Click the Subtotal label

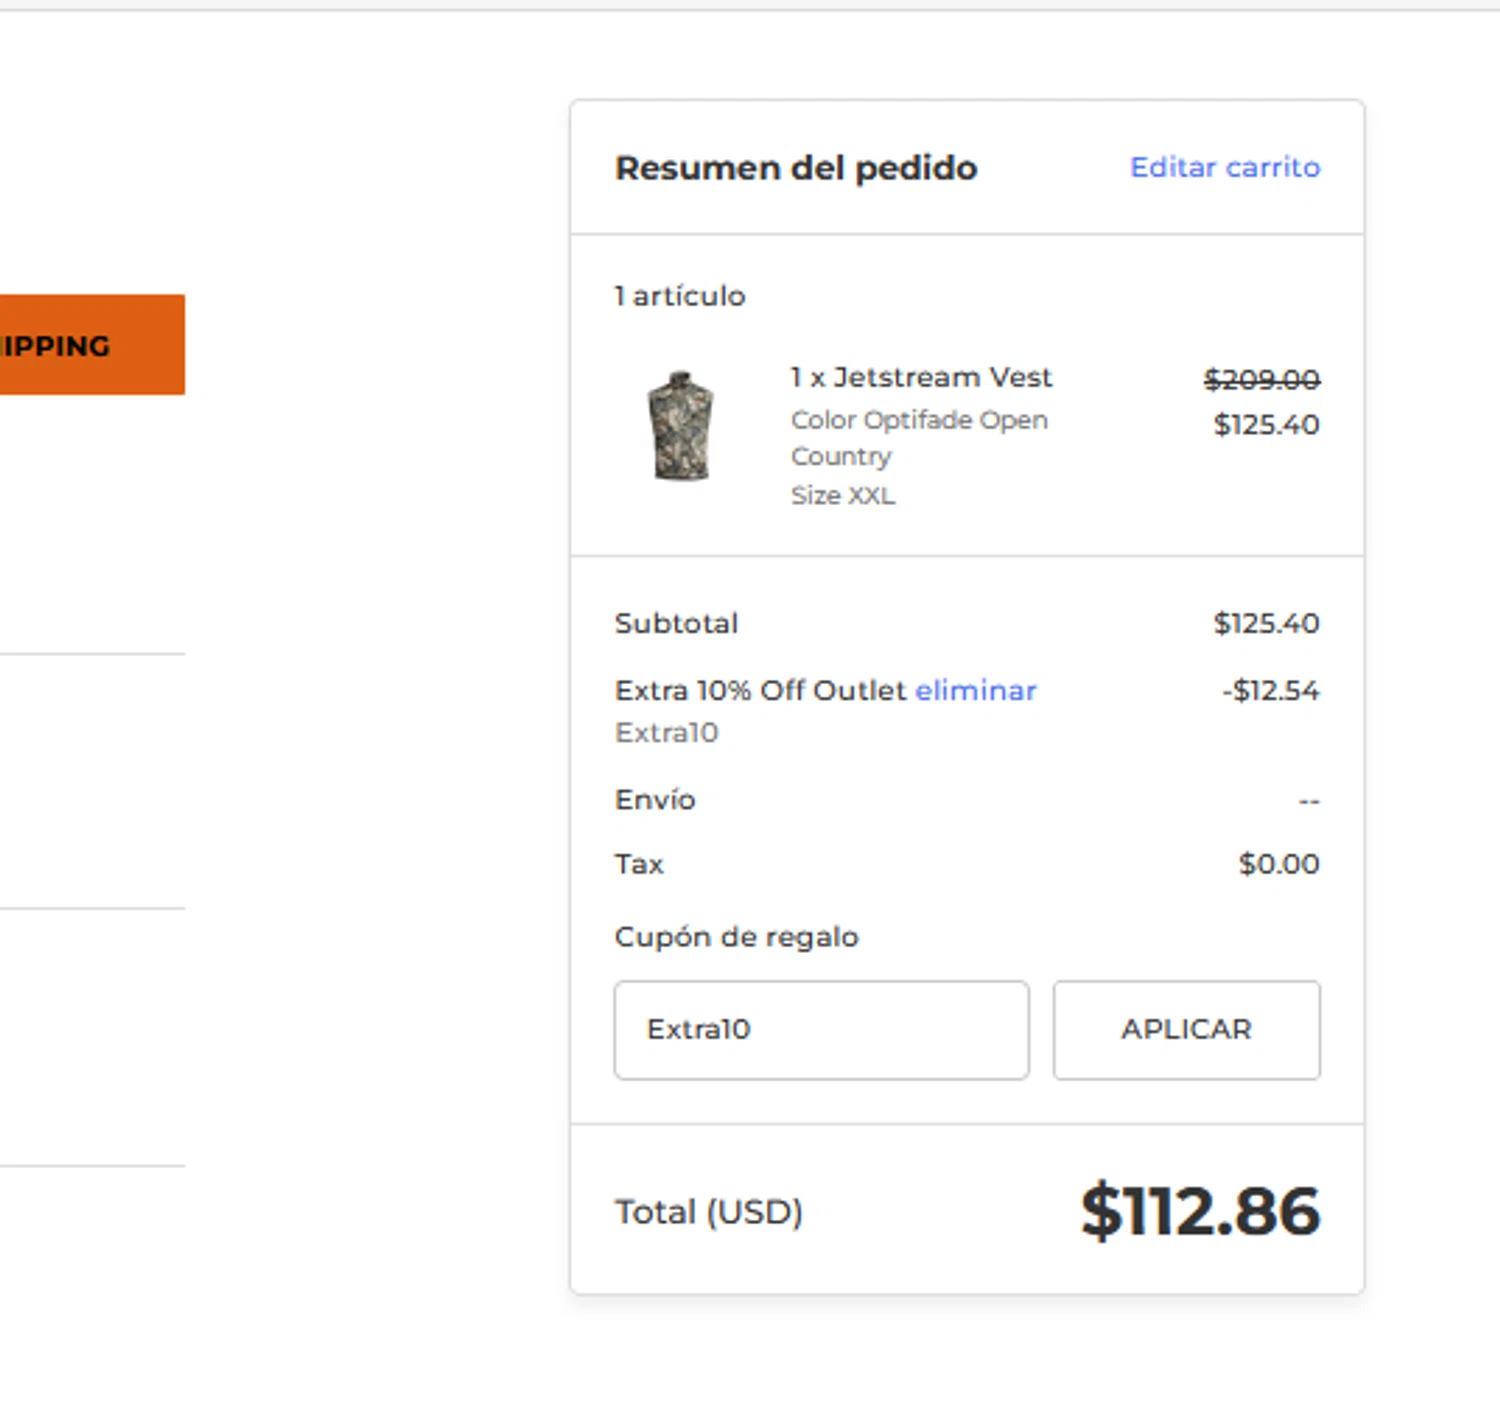(x=677, y=623)
